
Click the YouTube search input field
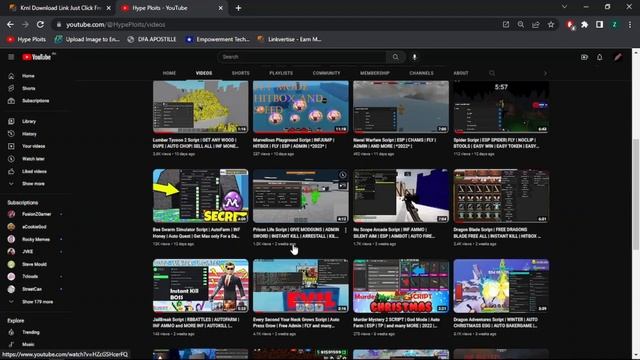(302, 57)
